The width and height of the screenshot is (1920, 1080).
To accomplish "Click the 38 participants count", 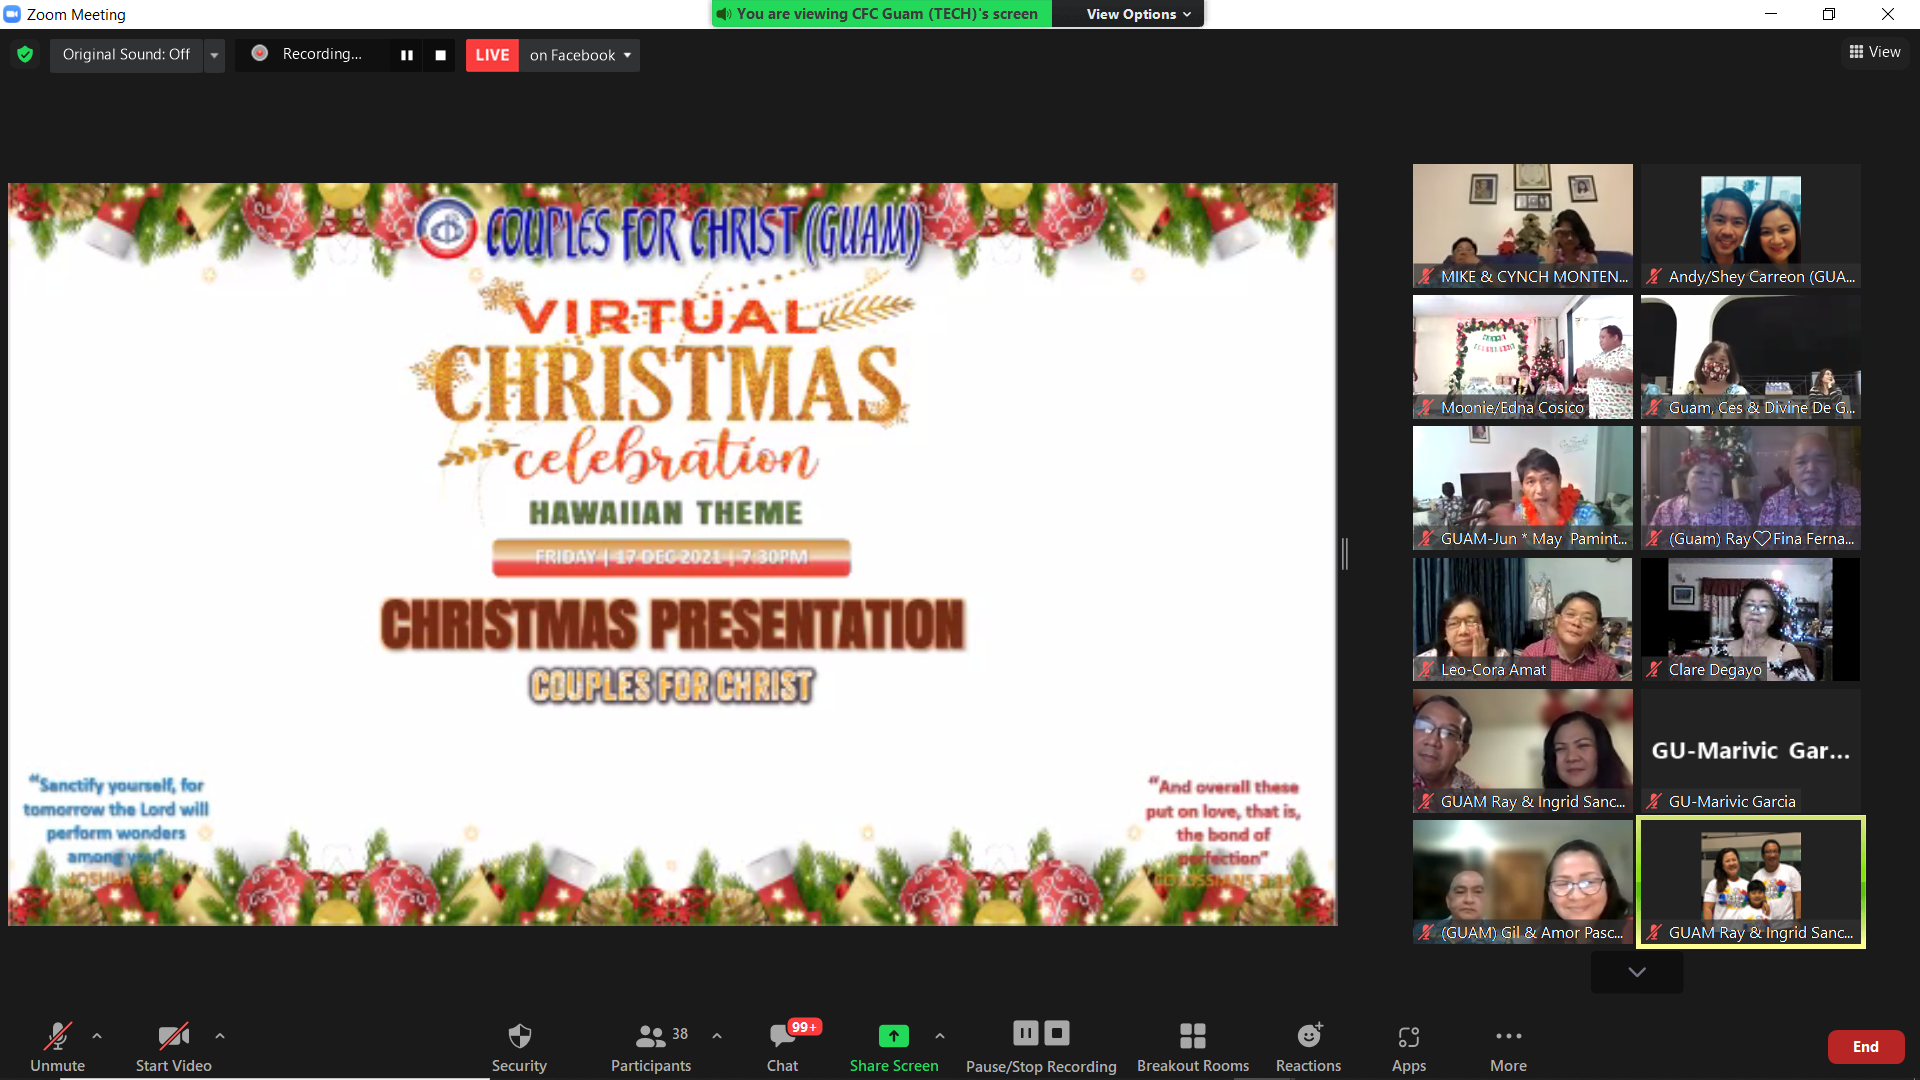I will pos(680,1034).
